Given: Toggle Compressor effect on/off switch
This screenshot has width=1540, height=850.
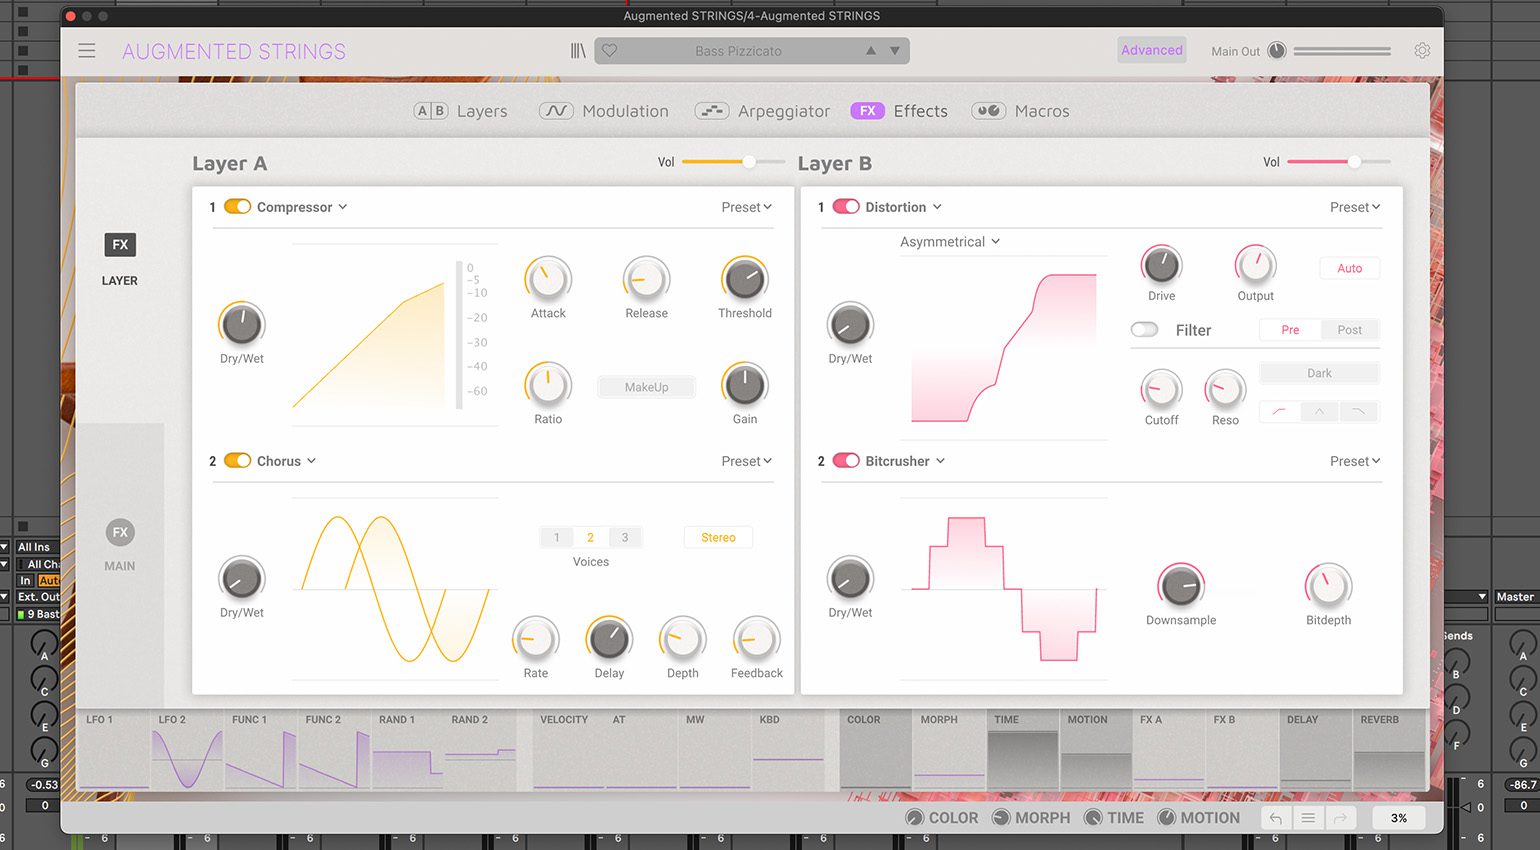Looking at the screenshot, I should 237,207.
